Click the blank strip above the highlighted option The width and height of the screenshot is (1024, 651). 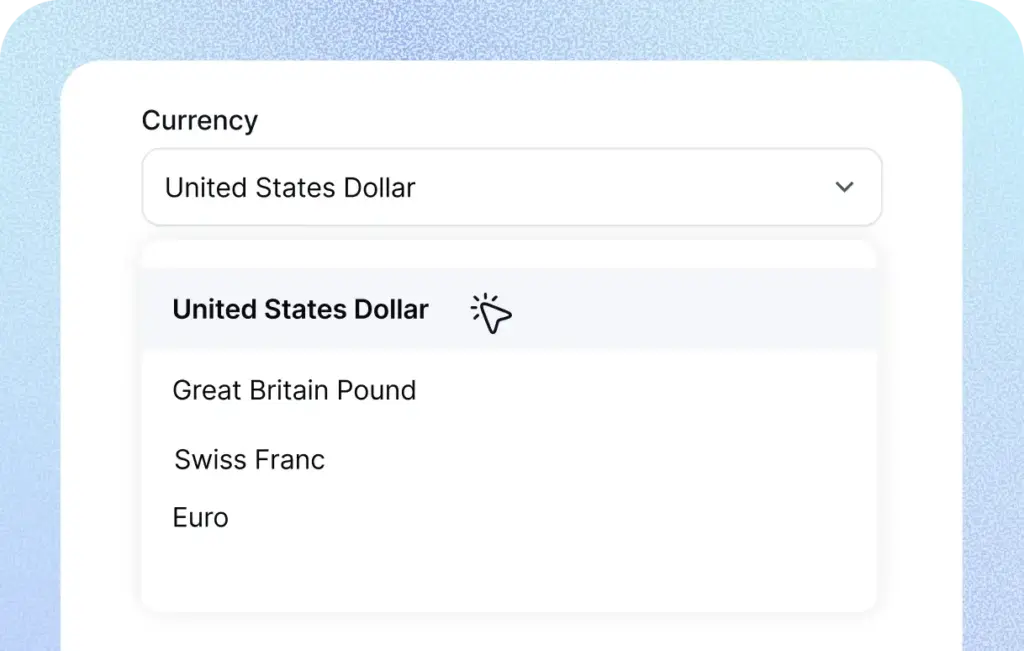[x=509, y=254]
